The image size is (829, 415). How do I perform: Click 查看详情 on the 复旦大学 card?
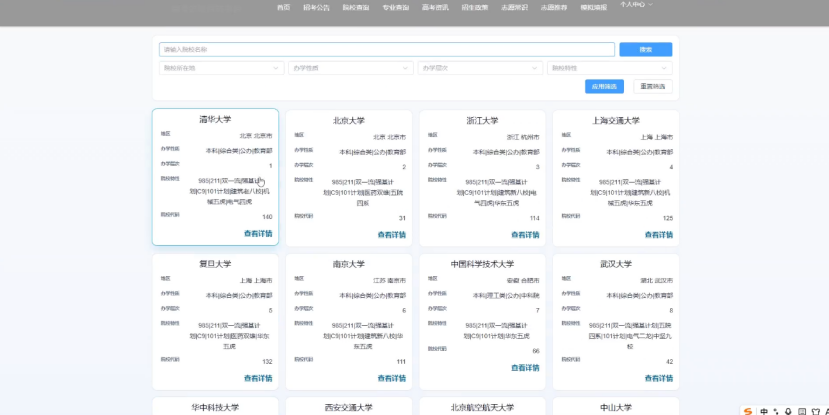pos(258,378)
